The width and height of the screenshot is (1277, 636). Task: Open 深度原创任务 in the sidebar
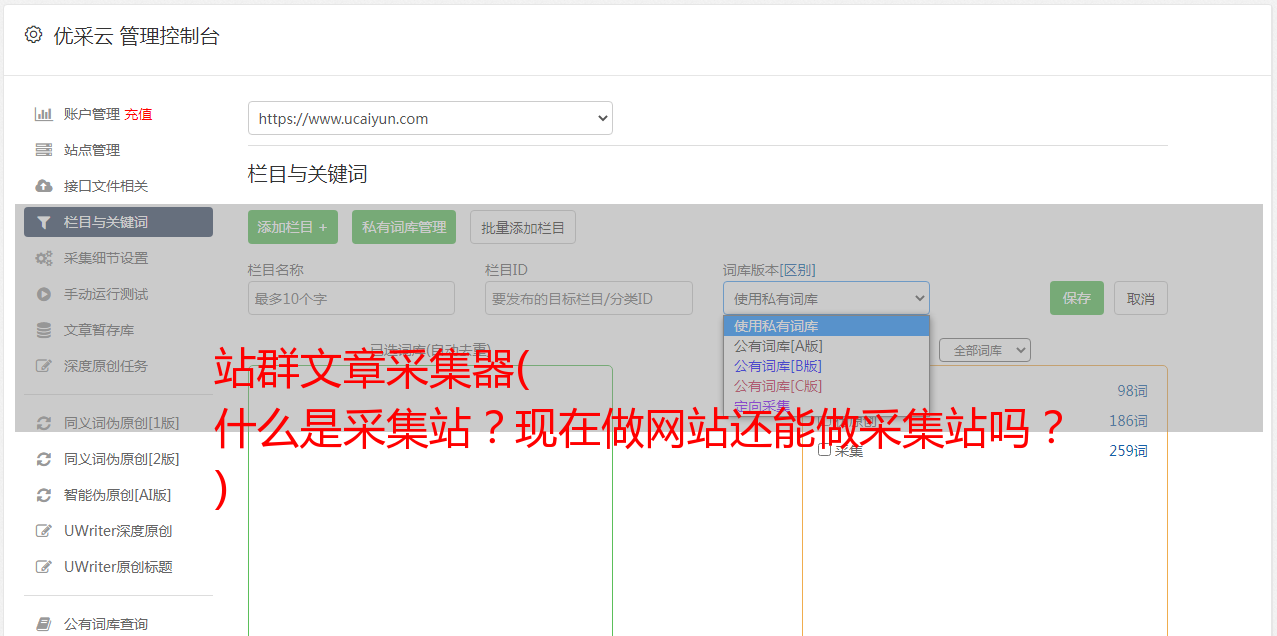point(105,366)
